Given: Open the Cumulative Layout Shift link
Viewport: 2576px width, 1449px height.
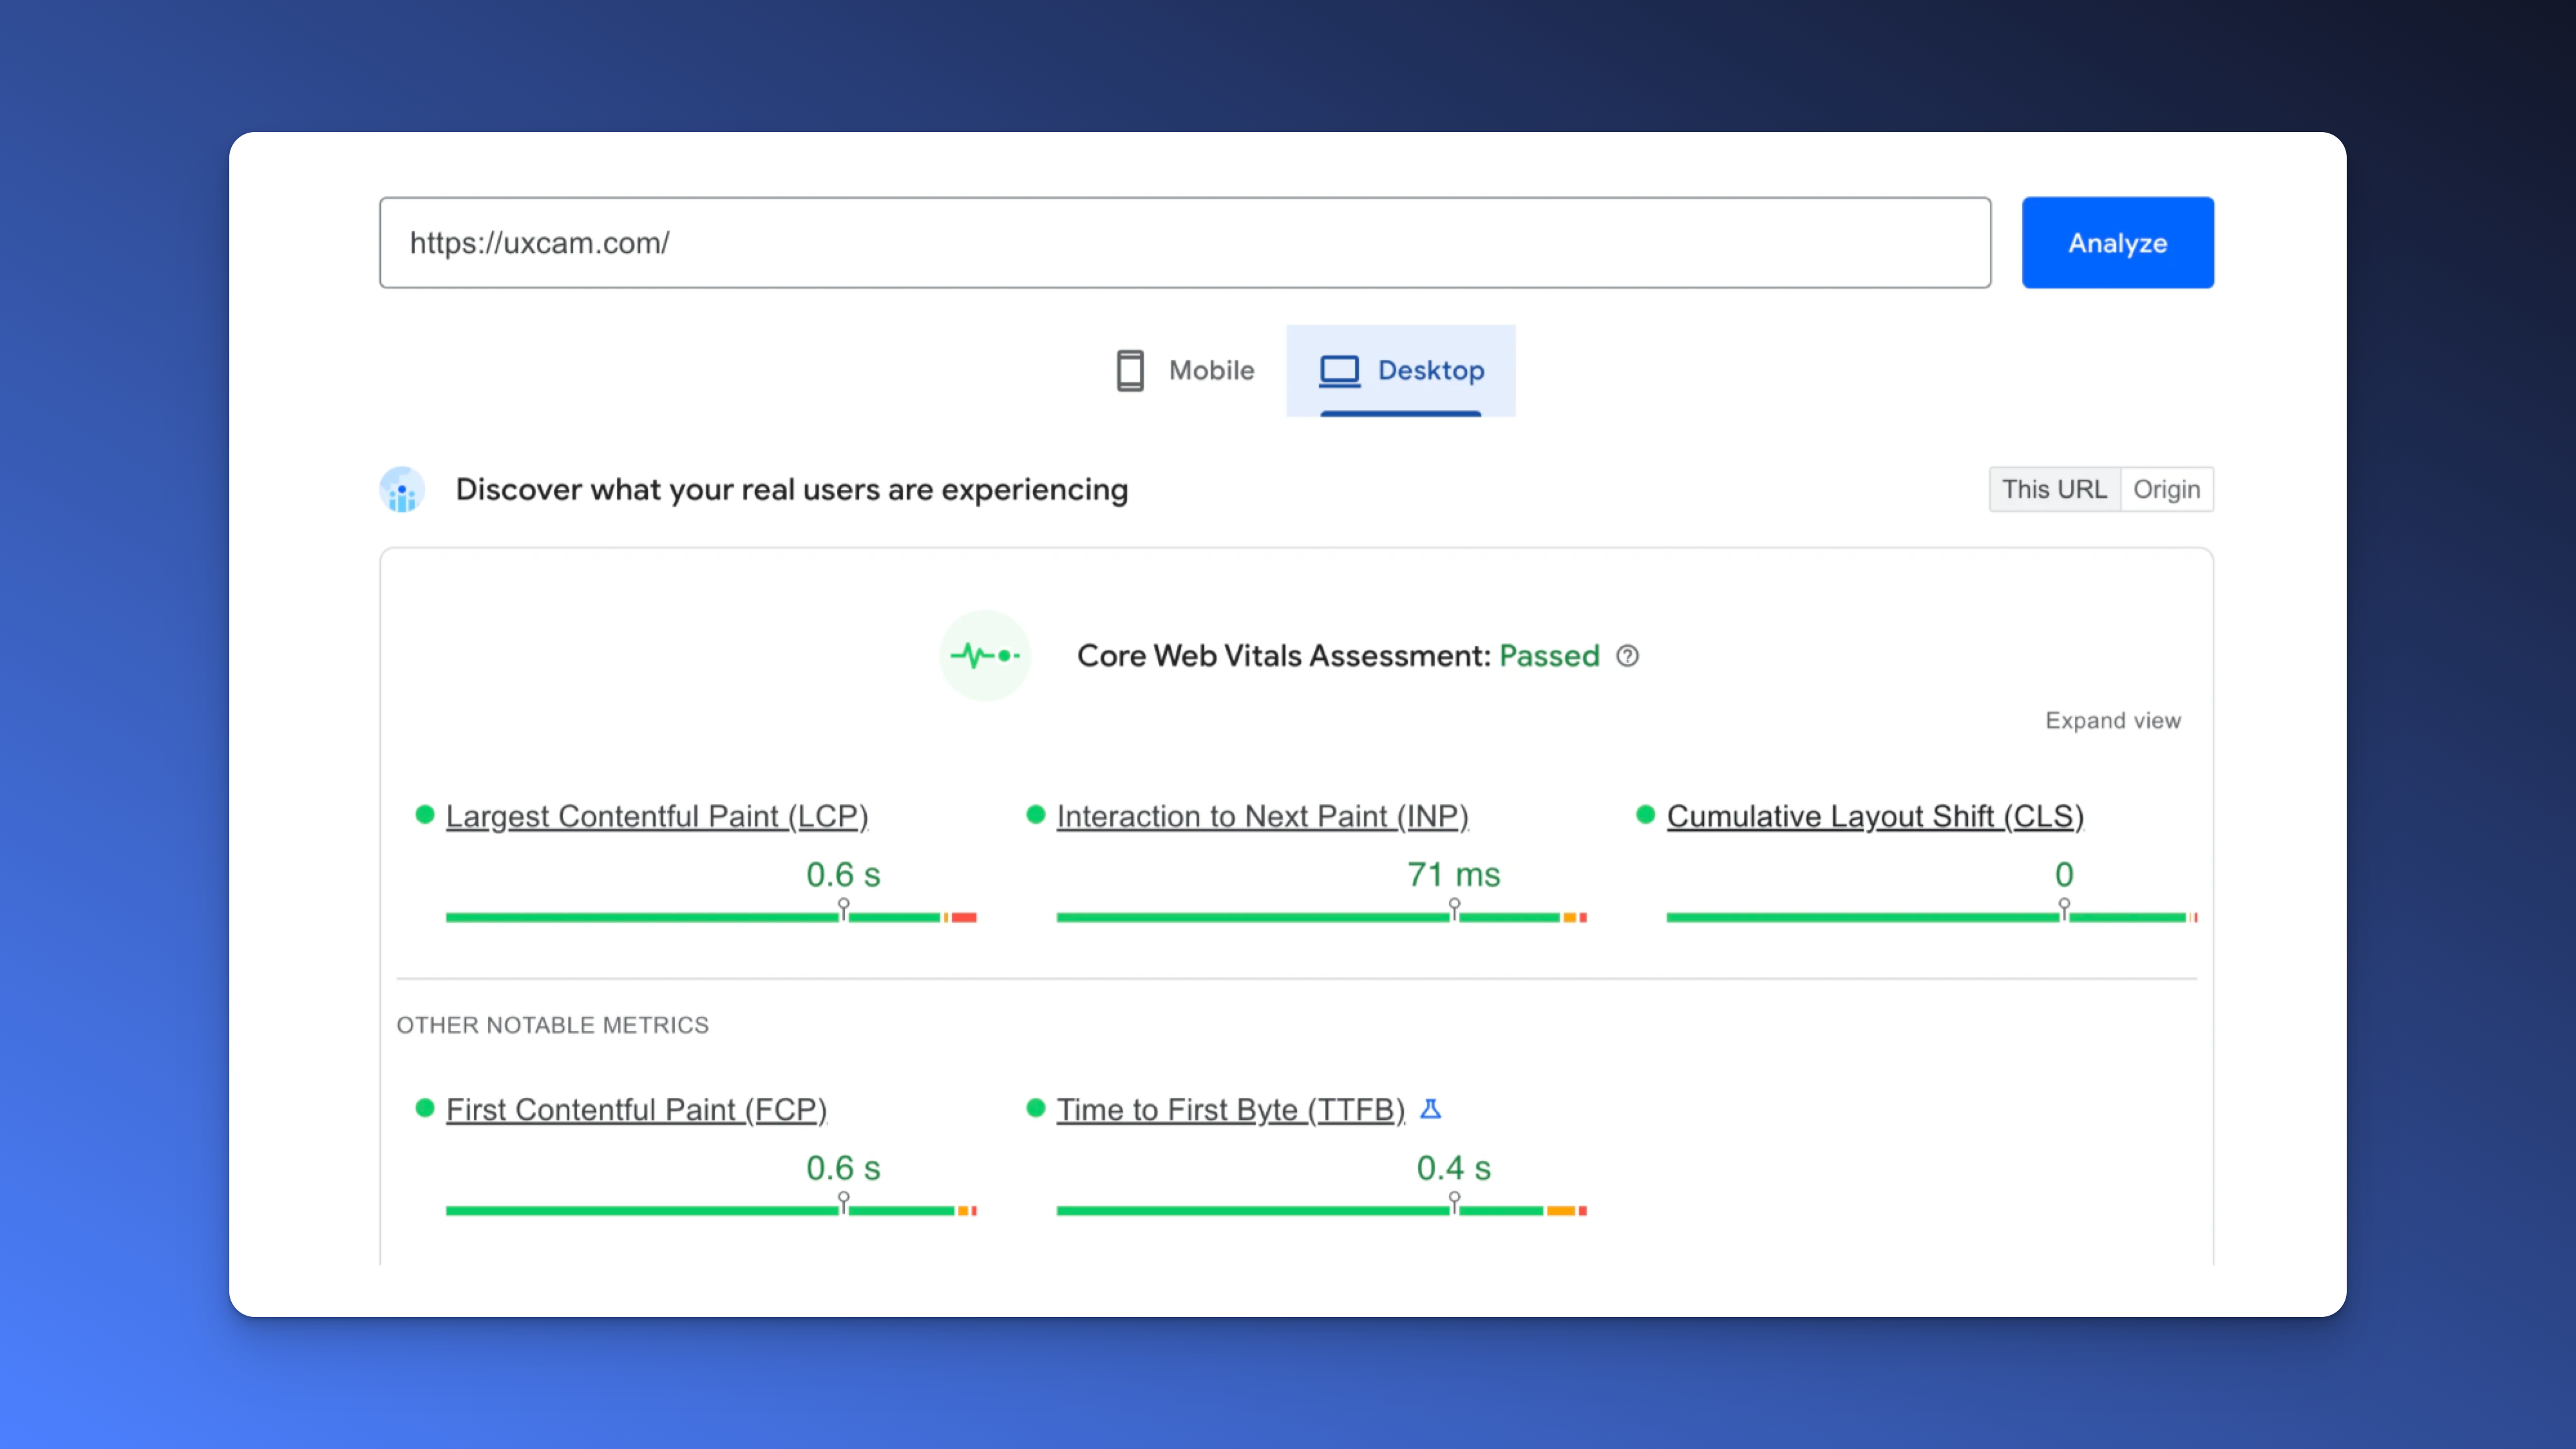Looking at the screenshot, I should 1874,815.
